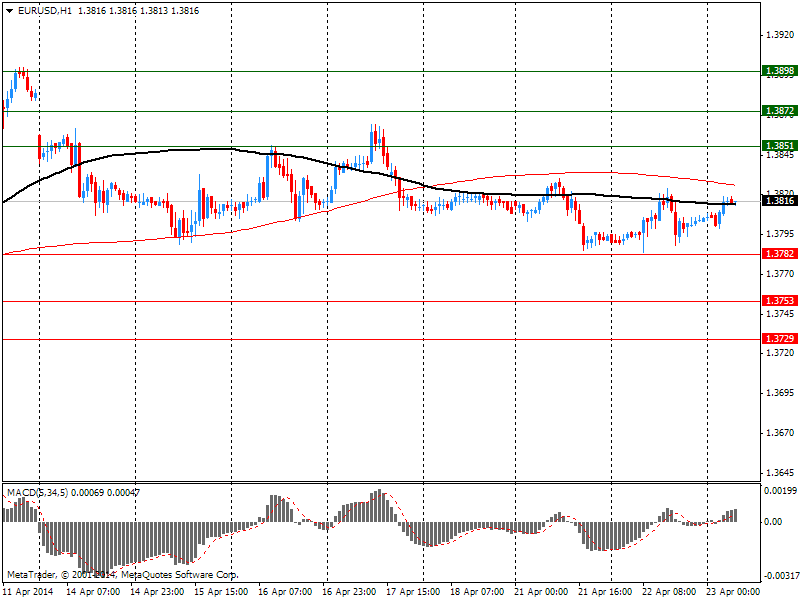Image resolution: width=800 pixels, height=600 pixels.
Task: Select the red 1.3729 price level label
Action: pos(779,339)
